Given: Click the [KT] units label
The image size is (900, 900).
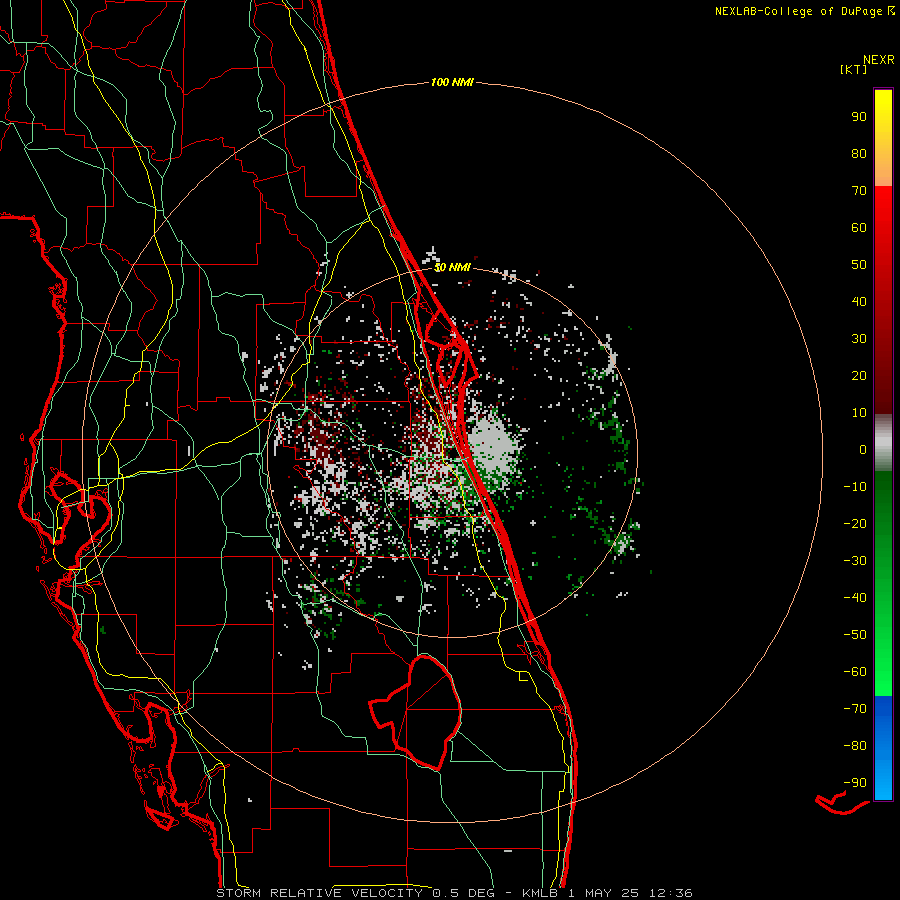Looking at the screenshot, I should (x=853, y=69).
